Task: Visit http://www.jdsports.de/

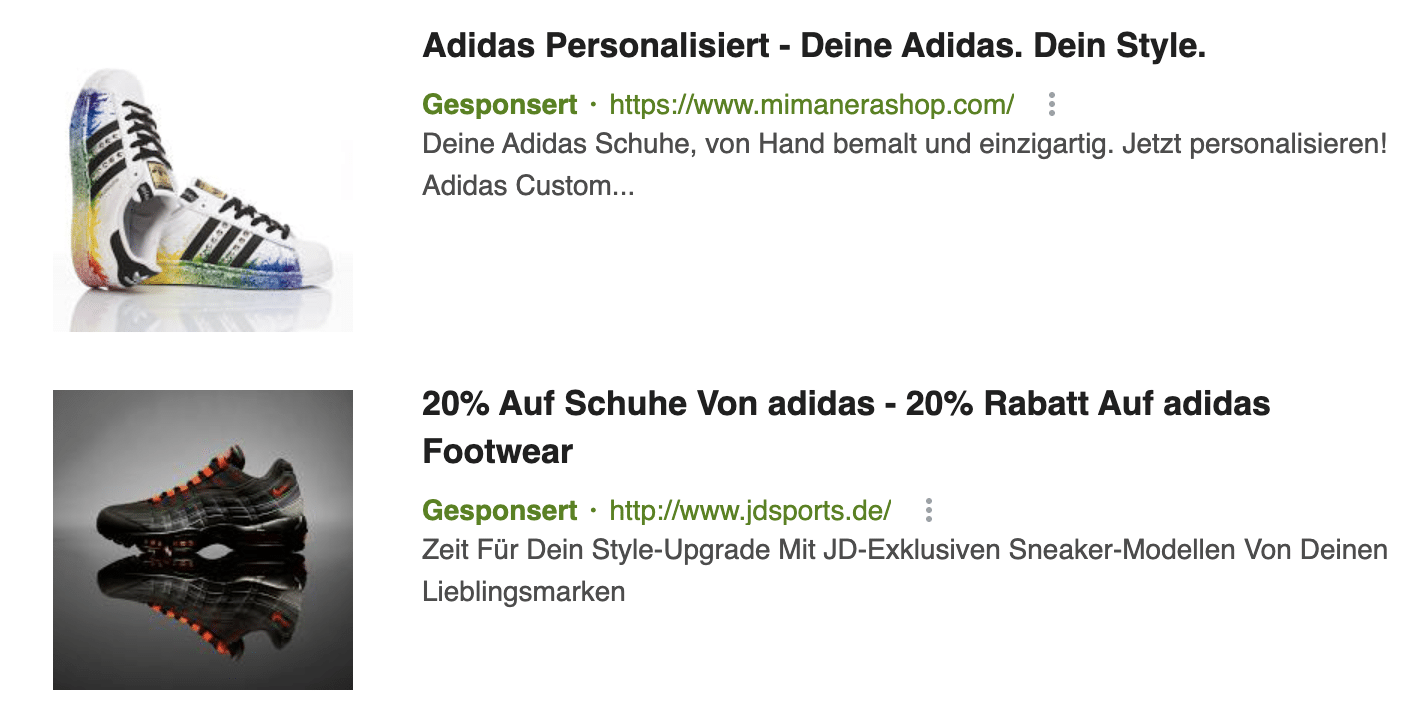Action: [x=750, y=511]
